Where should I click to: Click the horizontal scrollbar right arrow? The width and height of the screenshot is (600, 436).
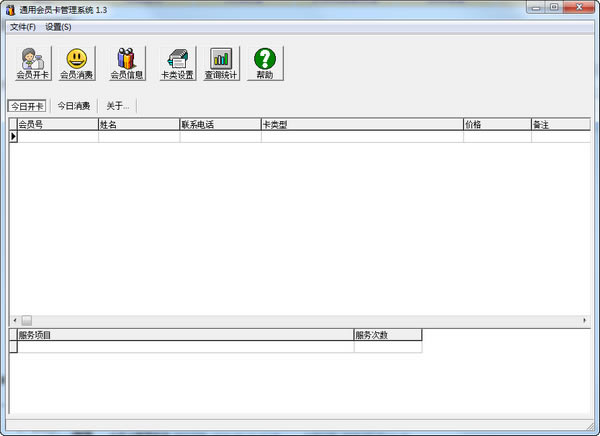584,320
